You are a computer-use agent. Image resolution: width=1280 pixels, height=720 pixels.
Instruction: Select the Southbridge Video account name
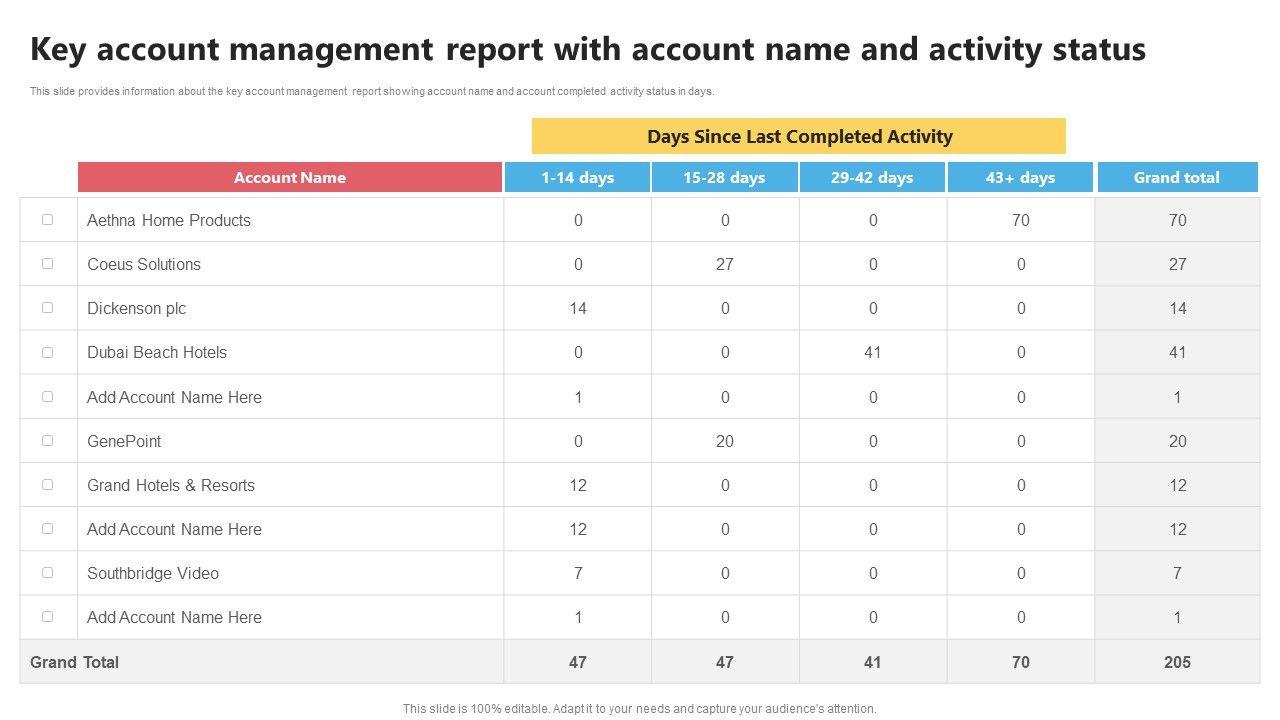(153, 573)
